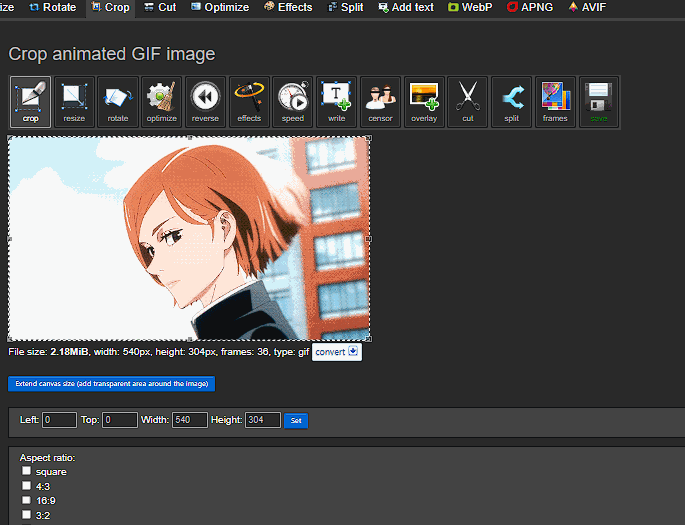The width and height of the screenshot is (685, 525).
Task: Open the overlay tool
Action: pyautogui.click(x=424, y=102)
